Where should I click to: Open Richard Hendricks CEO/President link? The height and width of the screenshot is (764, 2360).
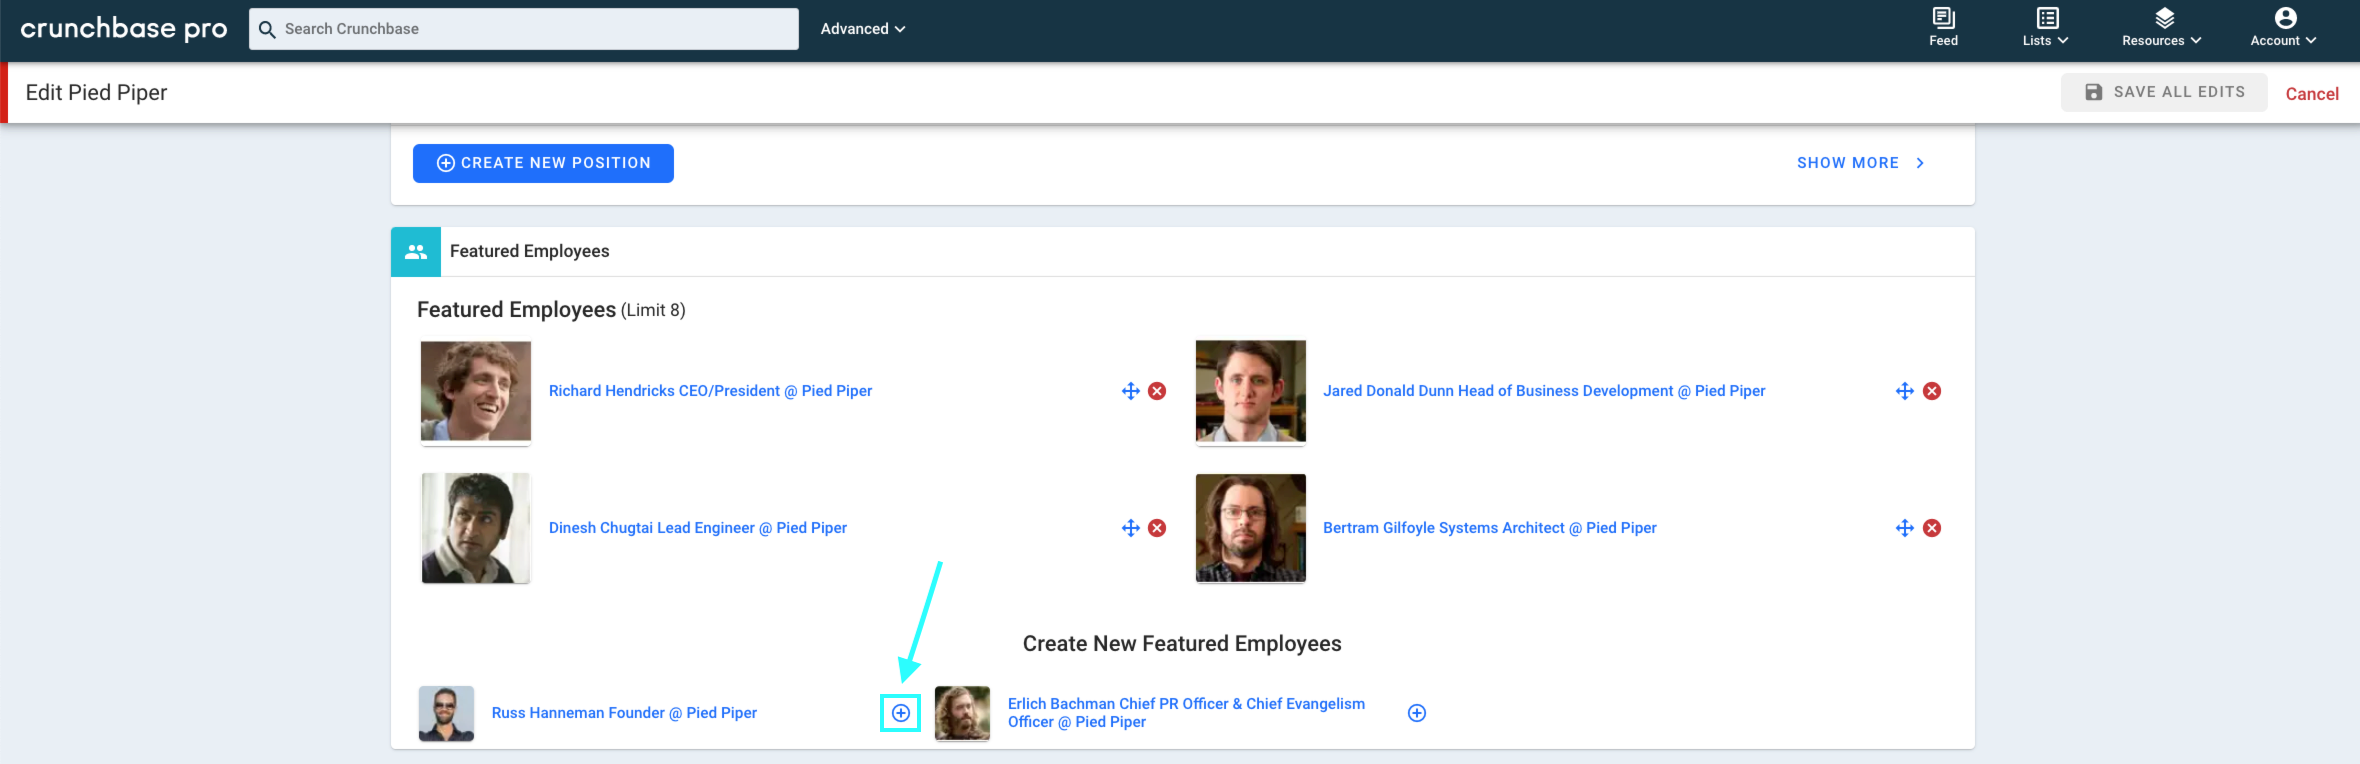(710, 391)
